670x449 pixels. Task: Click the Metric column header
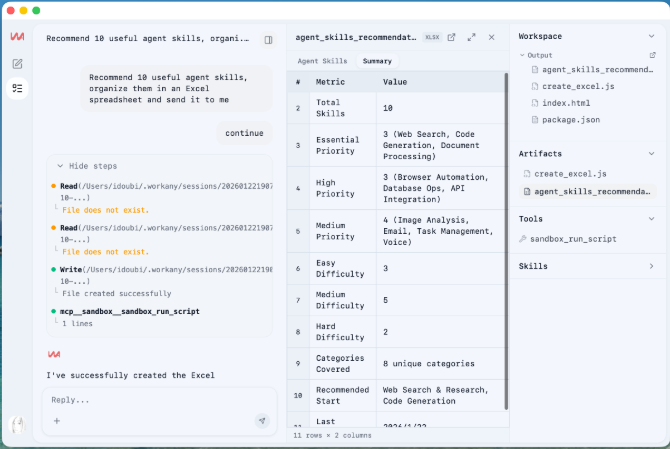click(343, 82)
